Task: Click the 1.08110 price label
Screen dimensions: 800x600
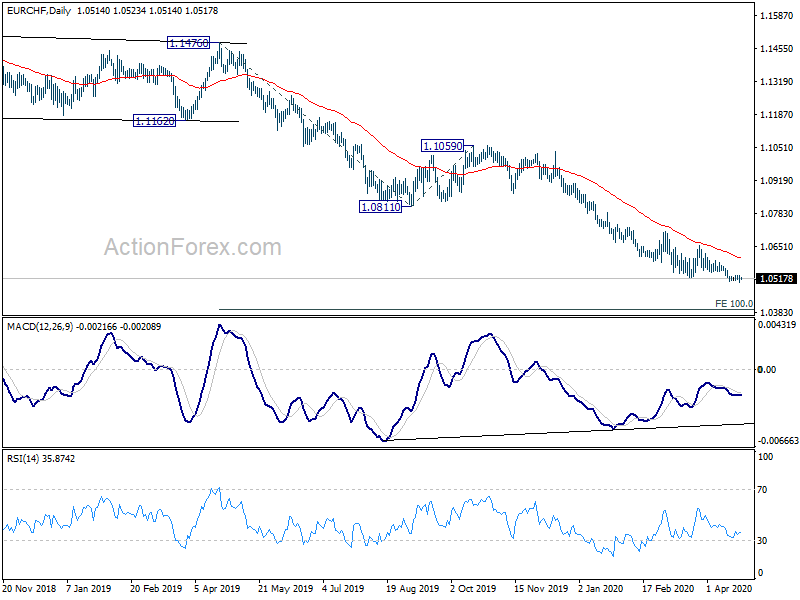Action: pos(380,207)
